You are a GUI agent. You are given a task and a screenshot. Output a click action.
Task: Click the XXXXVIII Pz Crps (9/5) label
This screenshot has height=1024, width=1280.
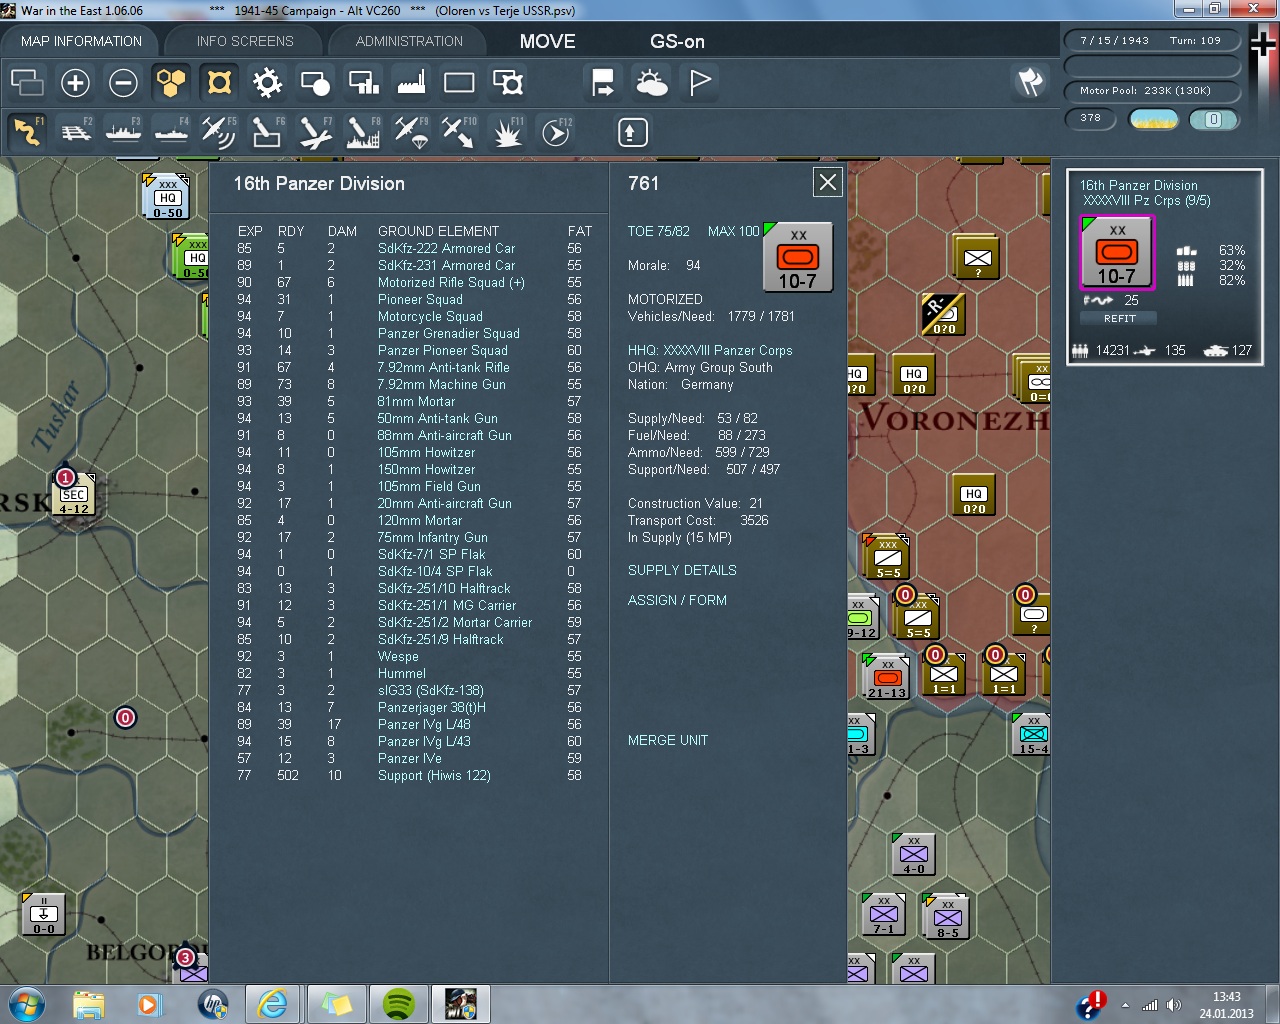[x=1147, y=200]
